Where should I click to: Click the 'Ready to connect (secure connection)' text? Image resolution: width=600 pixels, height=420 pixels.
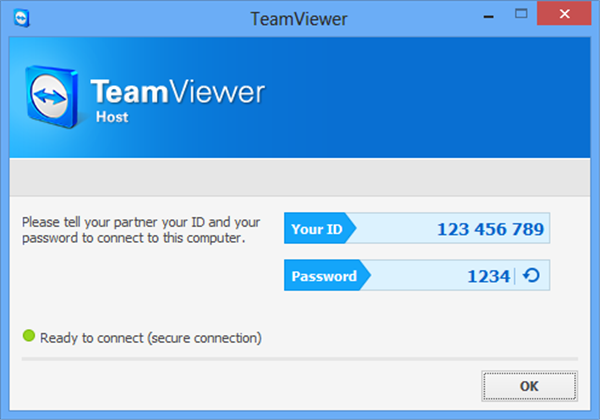pos(151,338)
